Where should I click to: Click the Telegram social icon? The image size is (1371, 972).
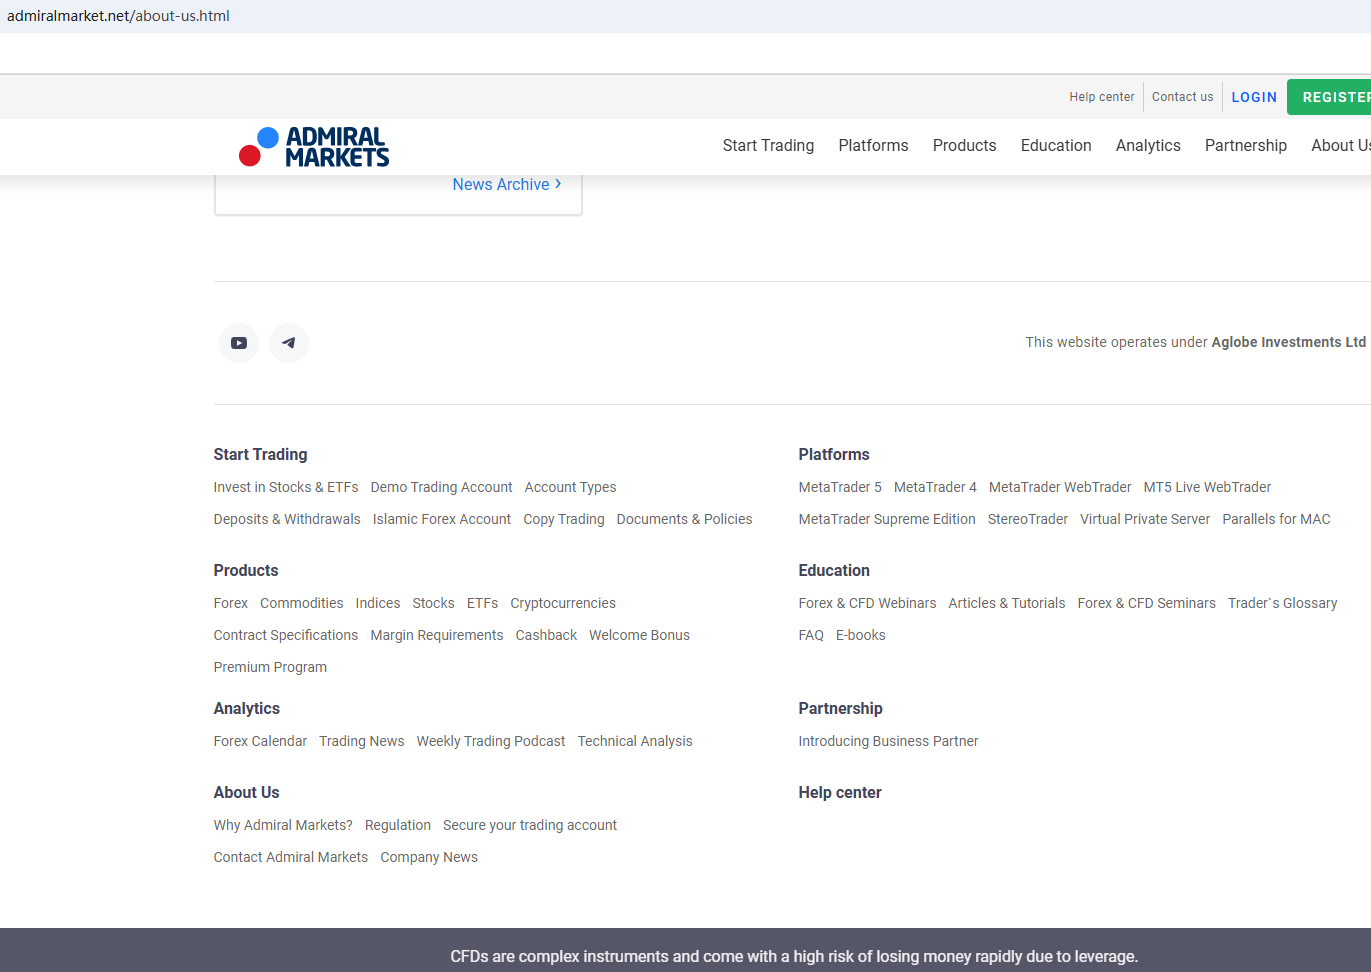pyautogui.click(x=289, y=343)
